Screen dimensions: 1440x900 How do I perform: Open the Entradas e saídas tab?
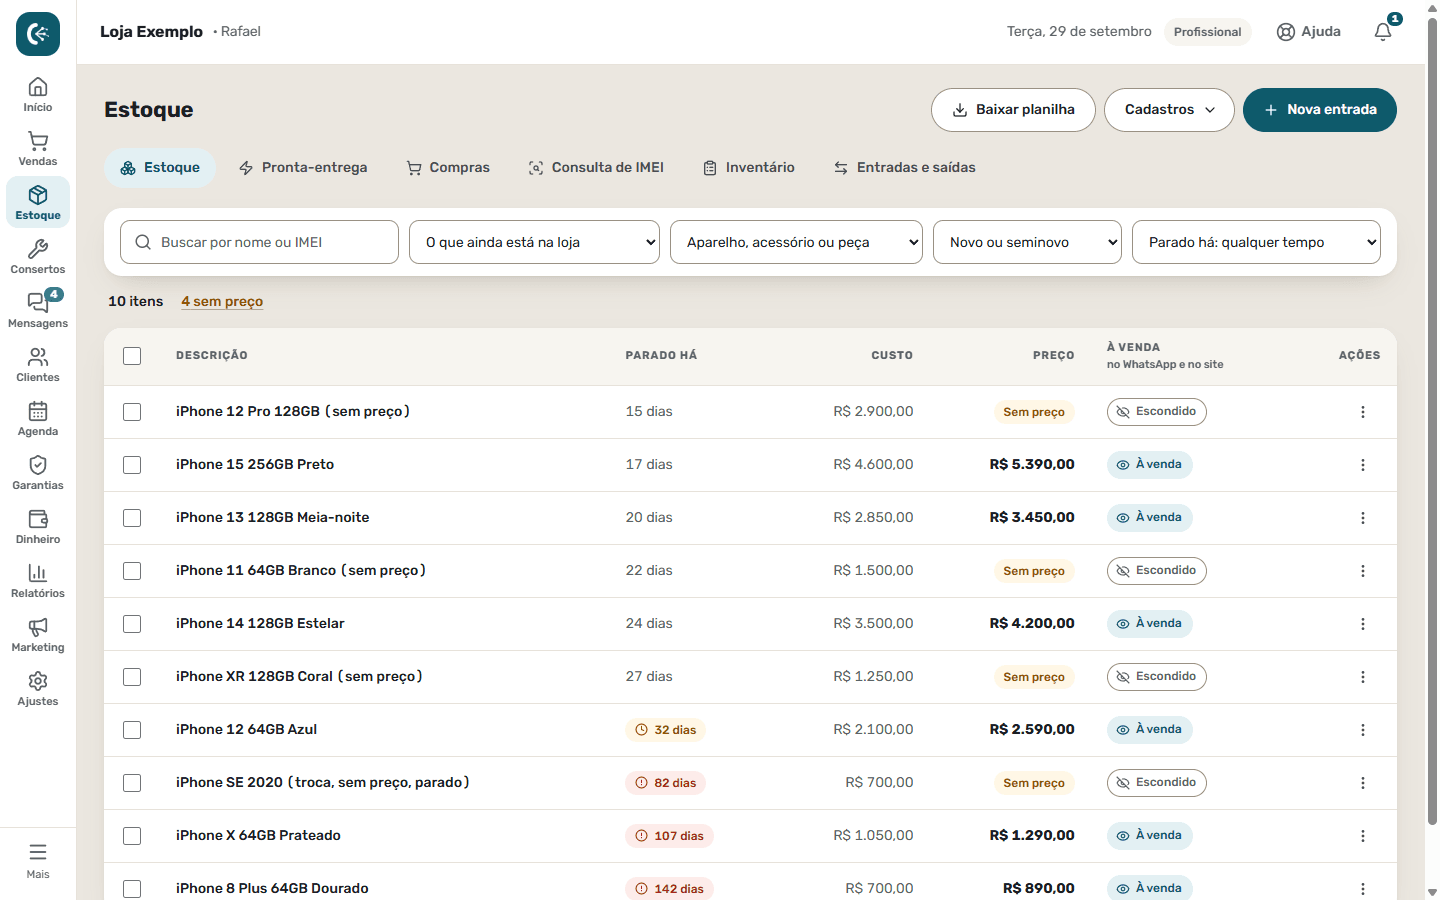pos(905,168)
